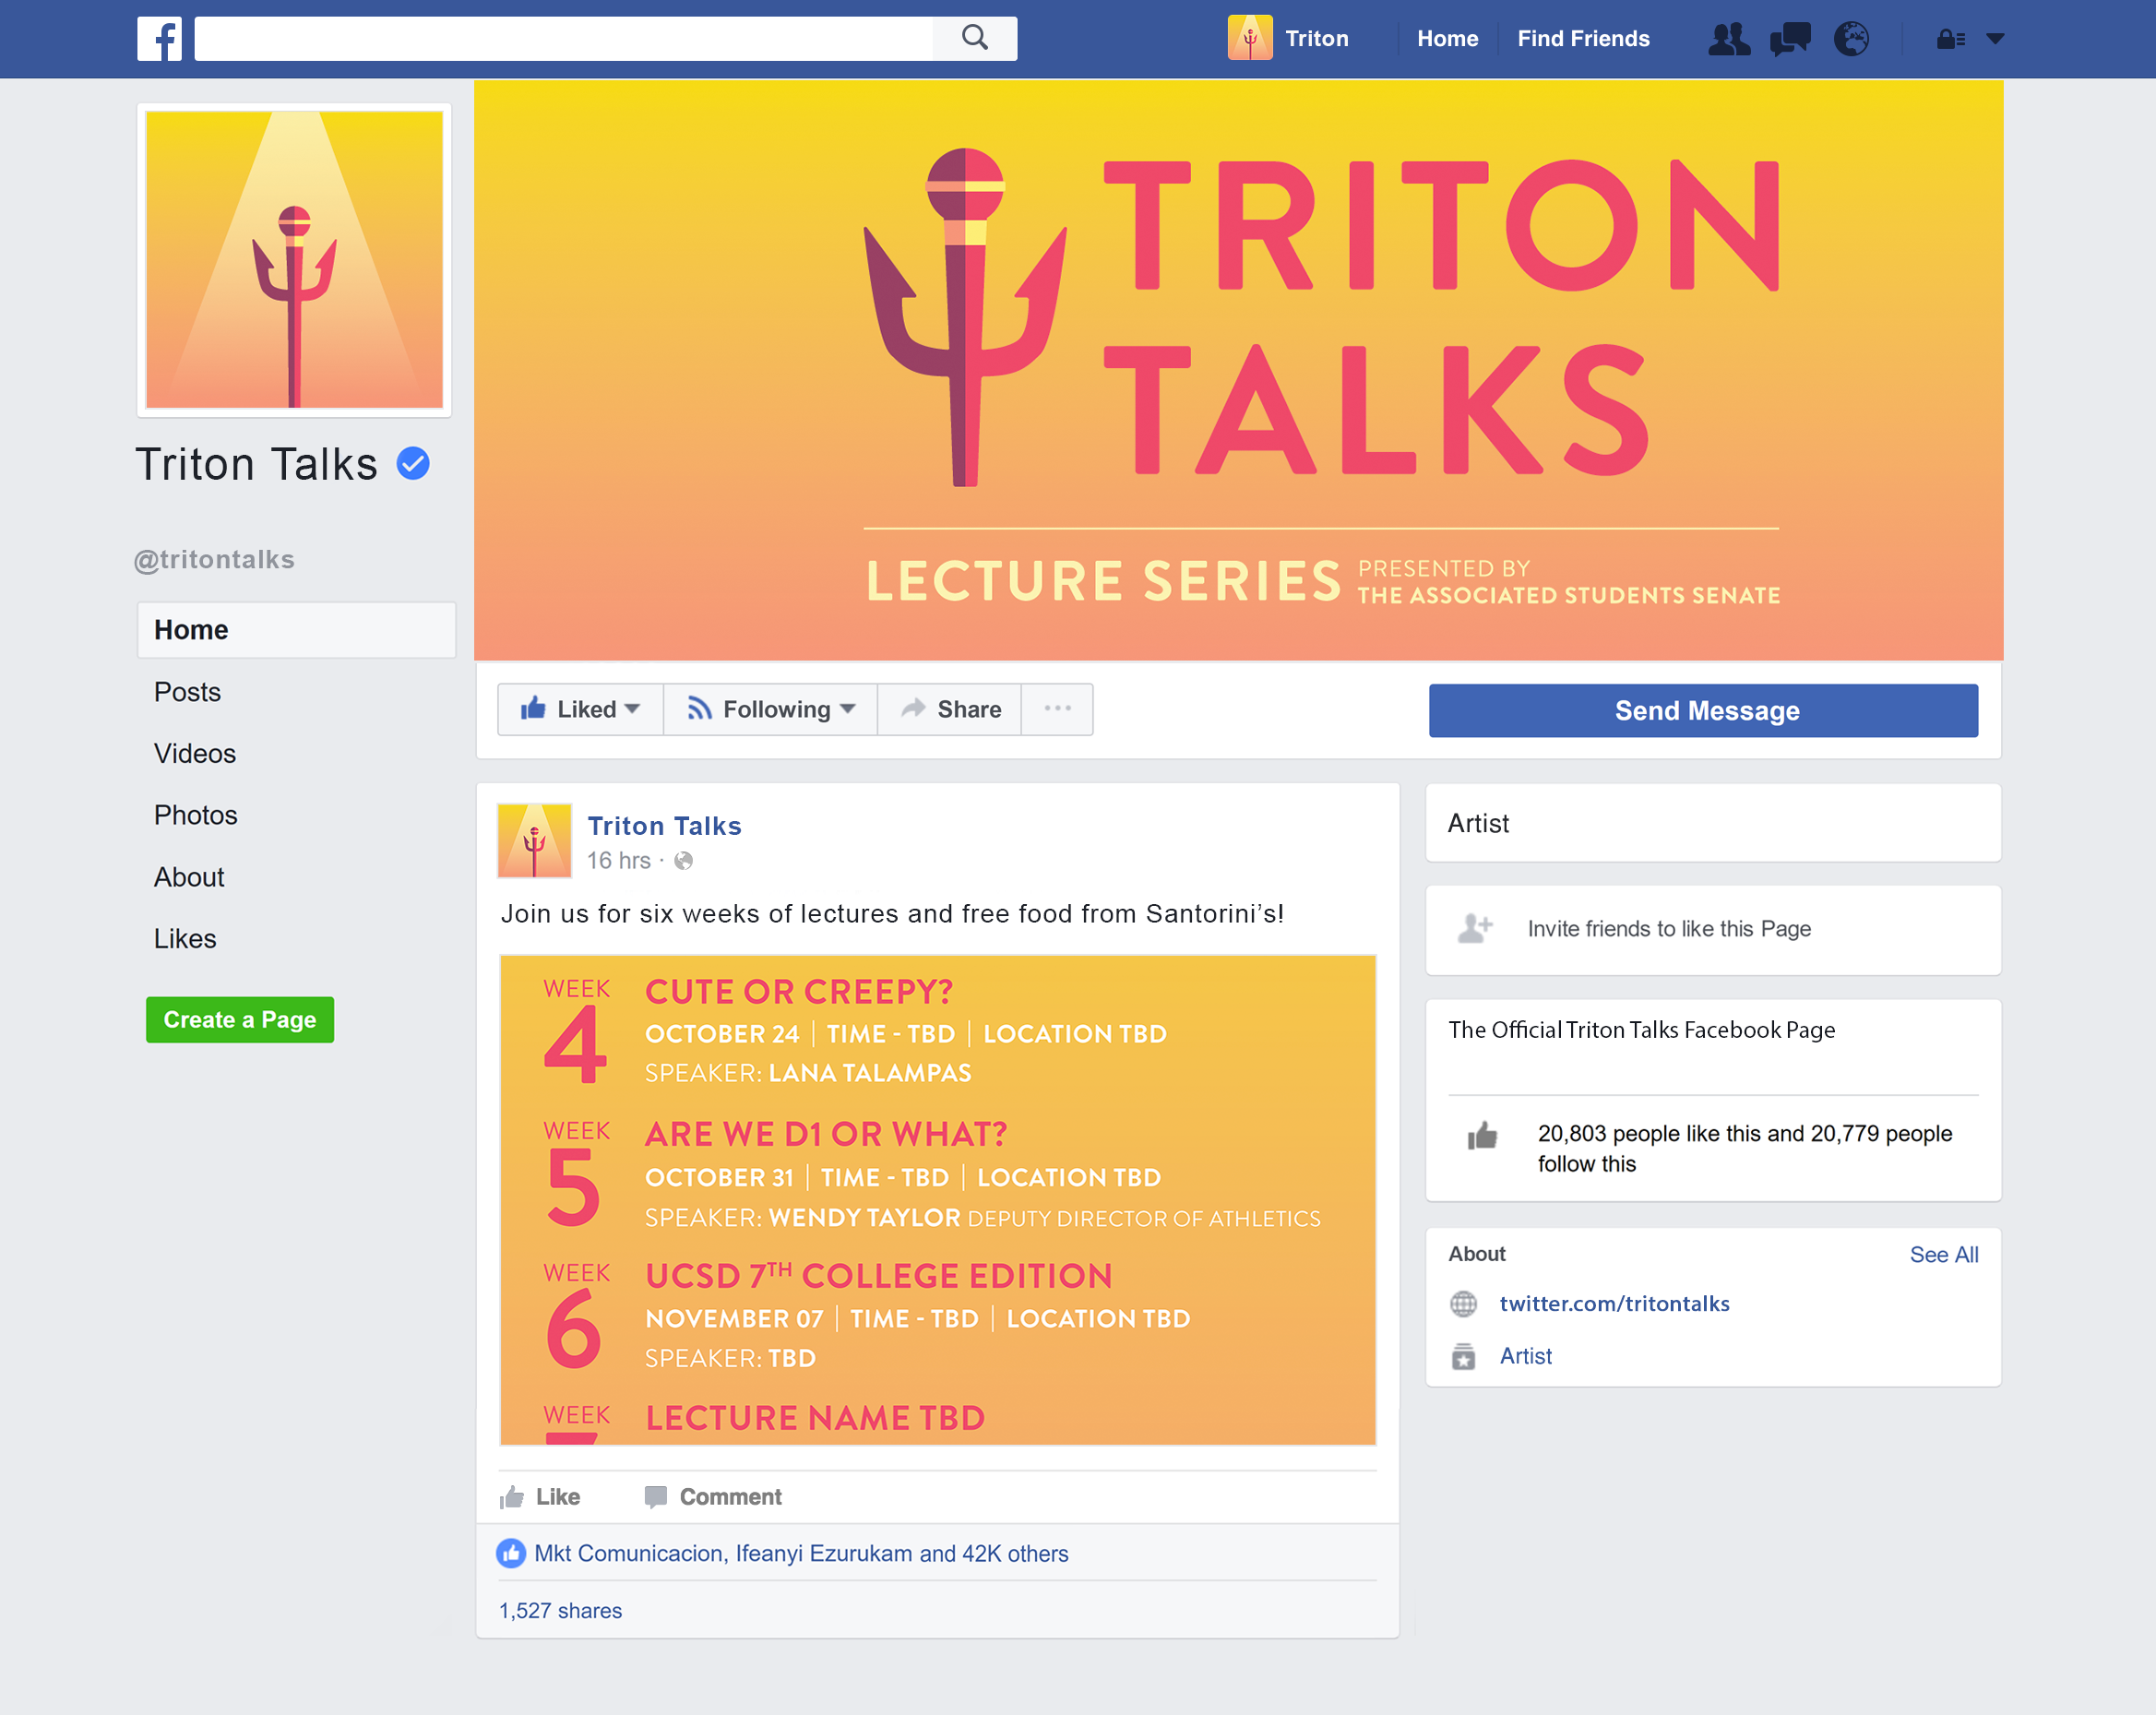Image resolution: width=2156 pixels, height=1715 pixels.
Task: Open the Triton Talks cover photo
Action: coord(1238,370)
